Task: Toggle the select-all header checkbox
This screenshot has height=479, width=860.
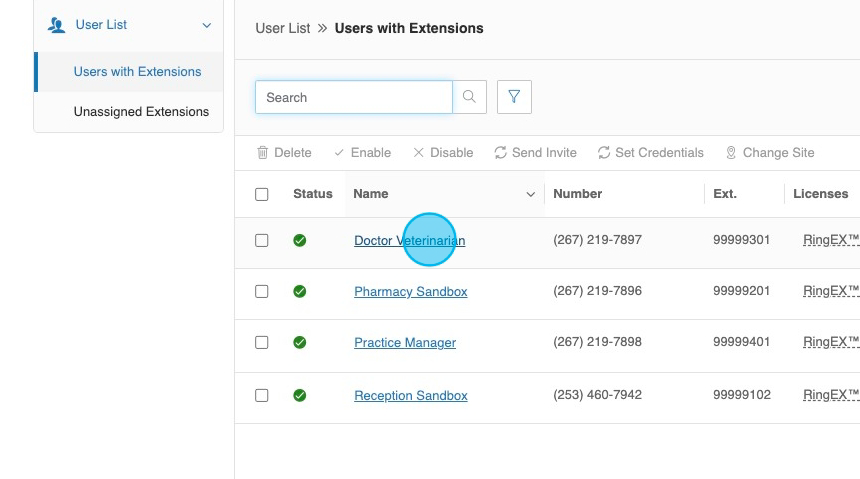Action: tap(262, 194)
